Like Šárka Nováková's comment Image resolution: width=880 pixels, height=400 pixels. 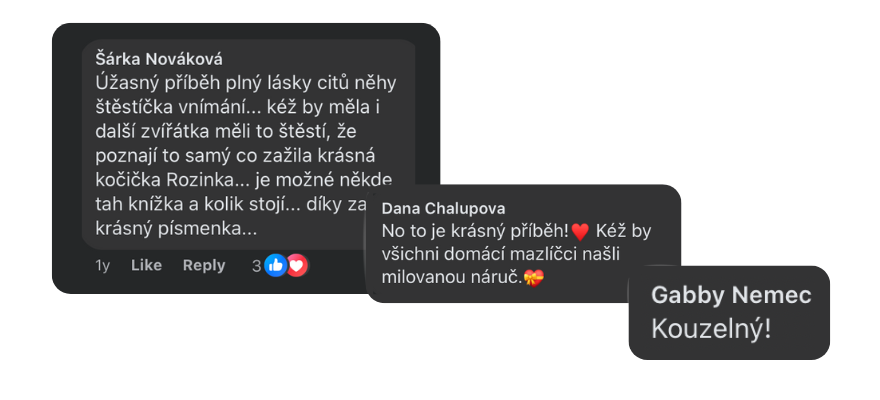[146, 265]
